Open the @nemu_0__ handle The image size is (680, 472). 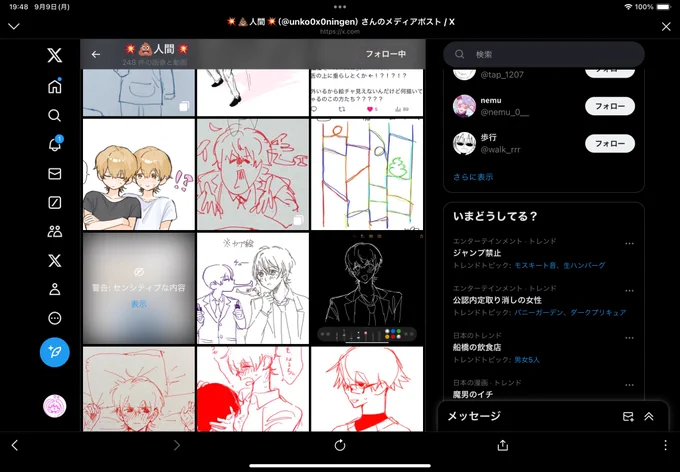(504, 113)
